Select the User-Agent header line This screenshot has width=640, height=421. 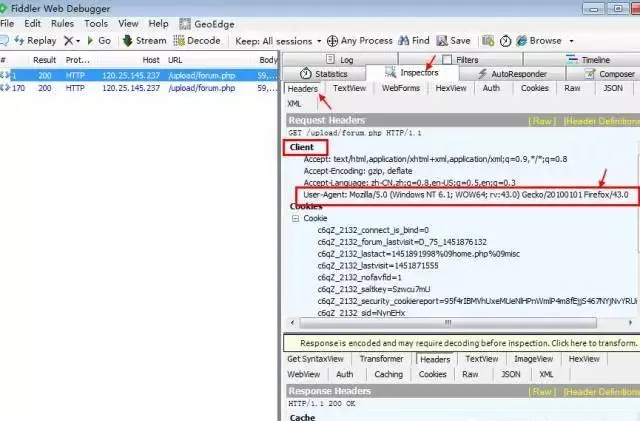(466, 195)
